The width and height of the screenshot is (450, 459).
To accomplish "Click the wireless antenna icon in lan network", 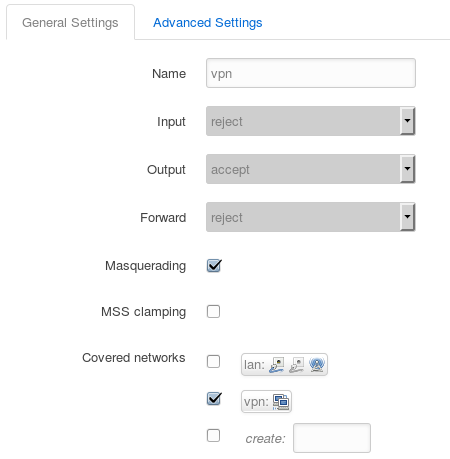I will (x=317, y=365).
